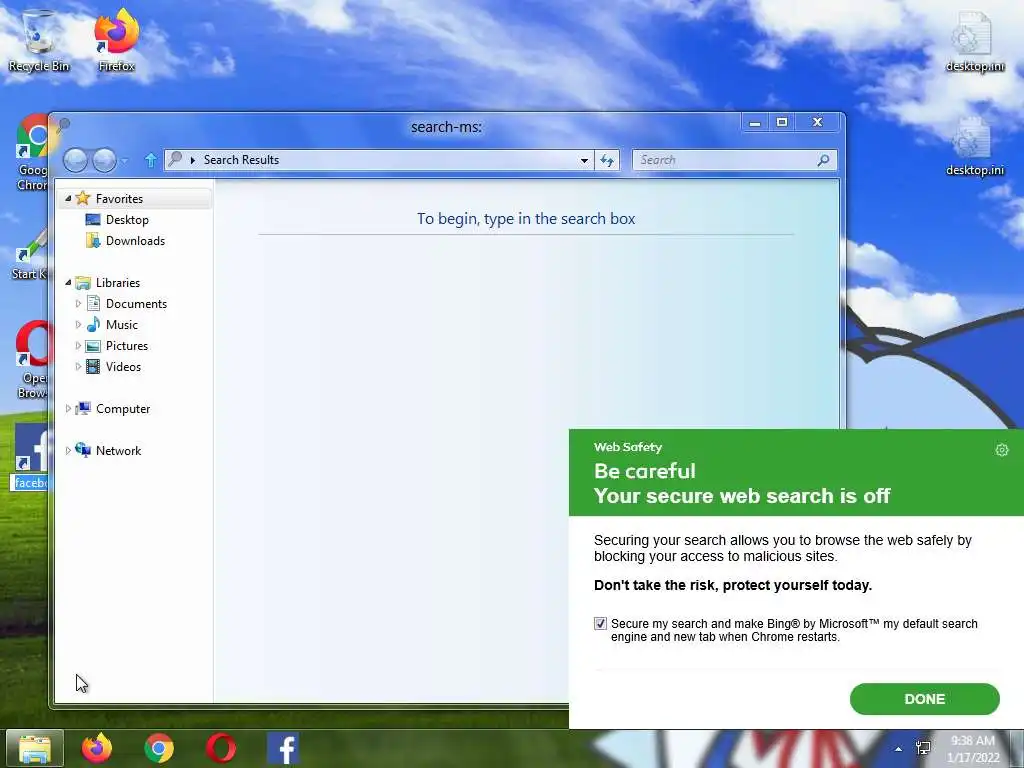This screenshot has width=1024, height=768.
Task: Open Facebook from the taskbar
Action: 283,748
